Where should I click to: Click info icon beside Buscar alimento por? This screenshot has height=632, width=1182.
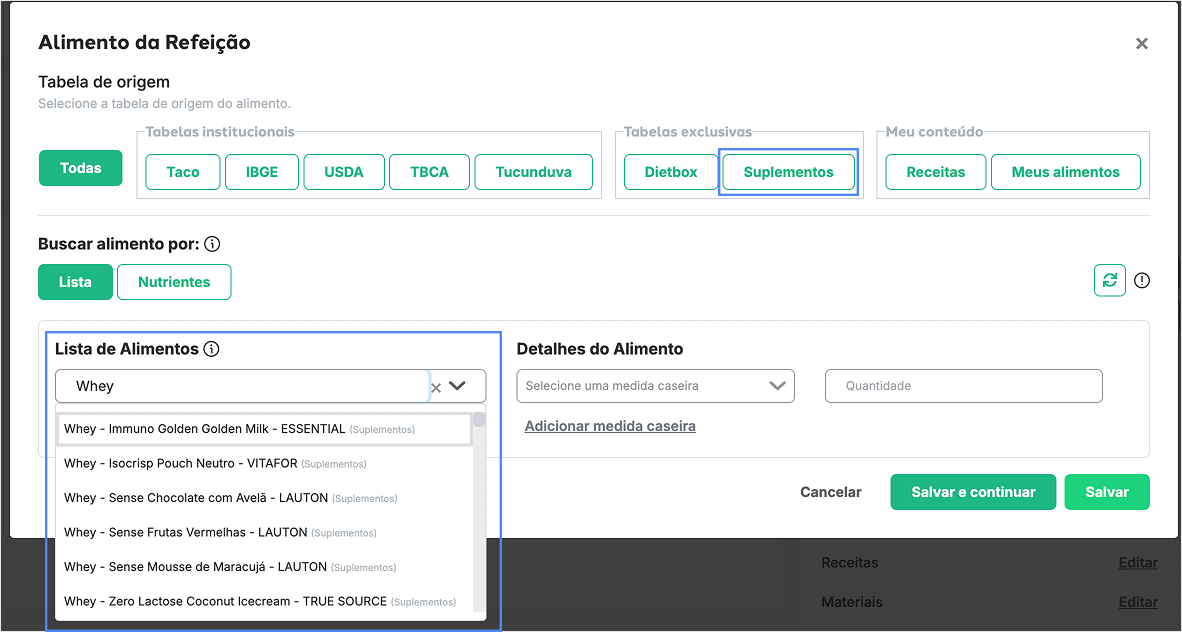[x=212, y=244]
